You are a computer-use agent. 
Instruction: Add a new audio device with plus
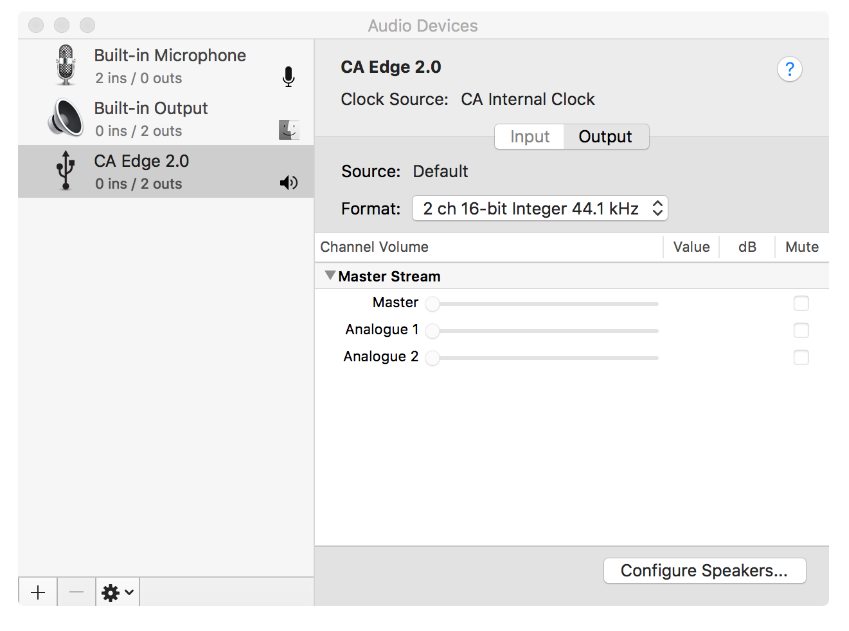click(38, 593)
